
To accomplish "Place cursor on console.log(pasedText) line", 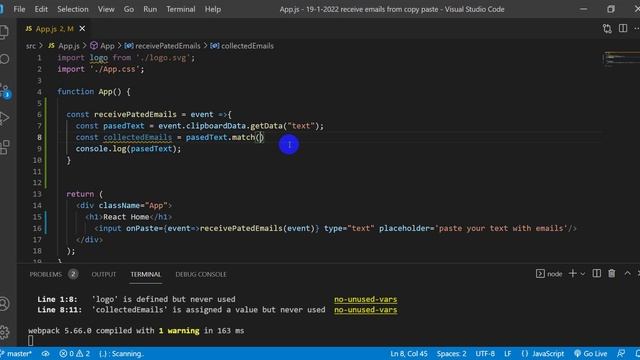I will tap(128, 149).
